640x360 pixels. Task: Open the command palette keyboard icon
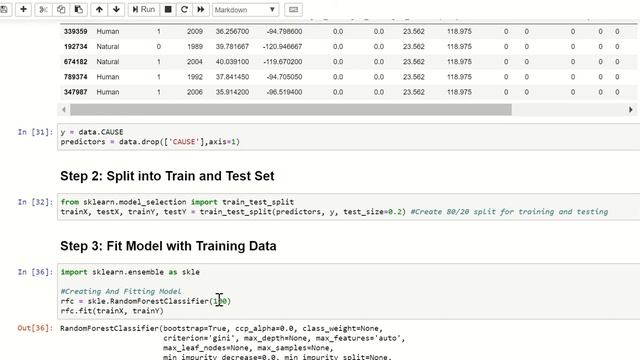point(293,9)
